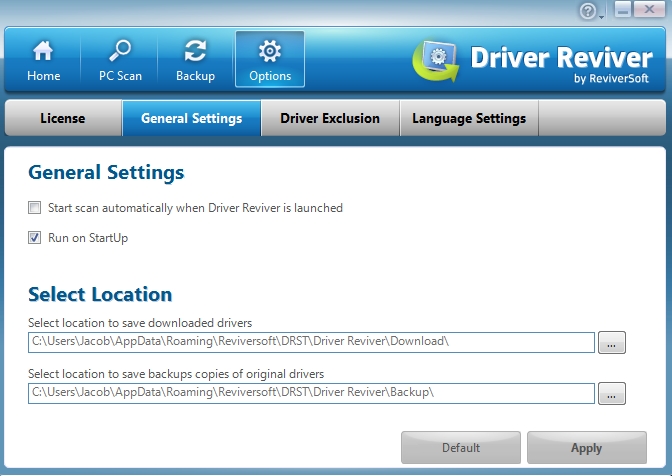Click the backup location path field
This screenshot has height=476, width=672.
point(312,393)
